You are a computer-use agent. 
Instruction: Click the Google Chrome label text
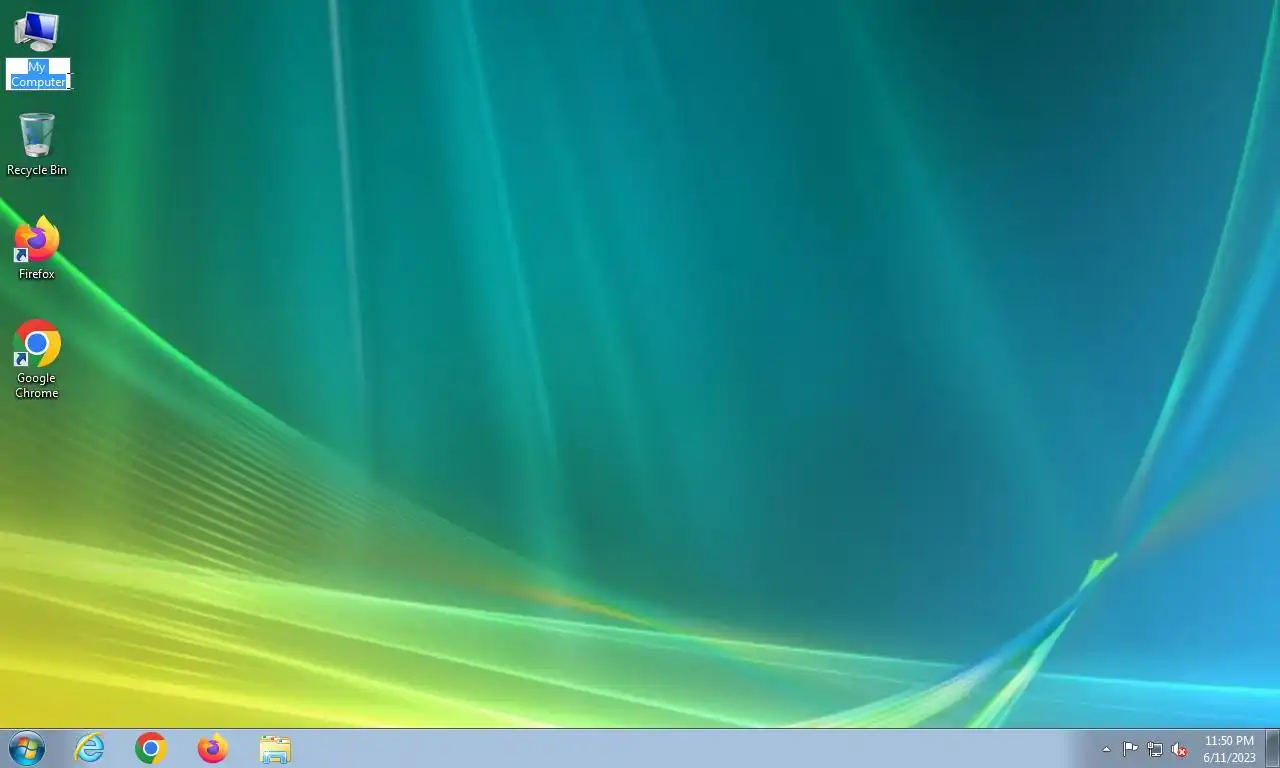37,385
